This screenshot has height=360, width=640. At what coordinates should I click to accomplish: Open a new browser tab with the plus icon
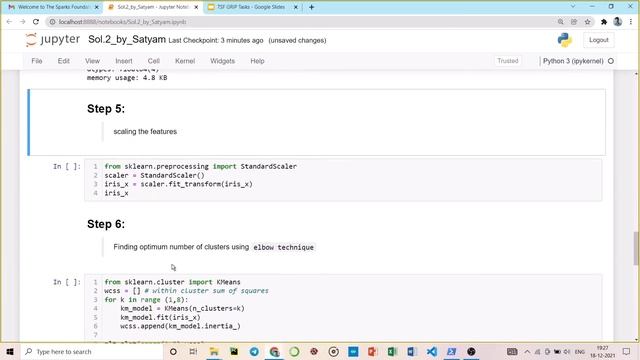click(x=311, y=7)
